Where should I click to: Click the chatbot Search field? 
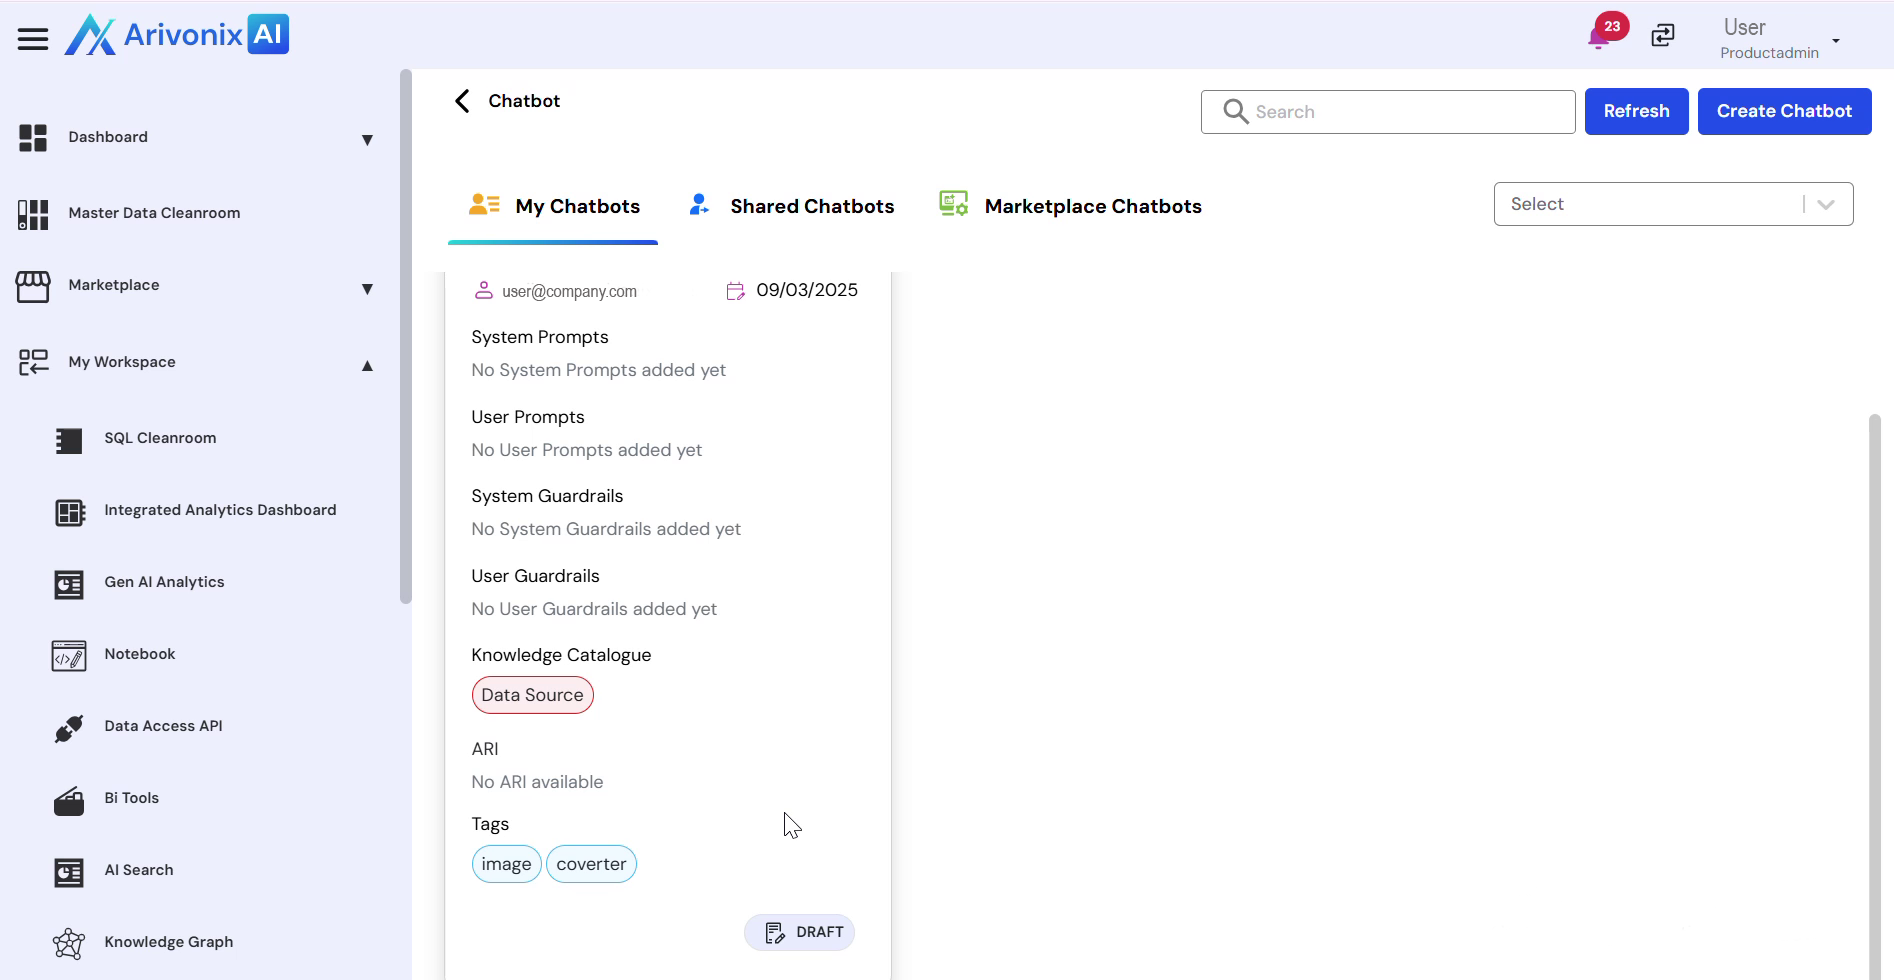coord(1400,112)
